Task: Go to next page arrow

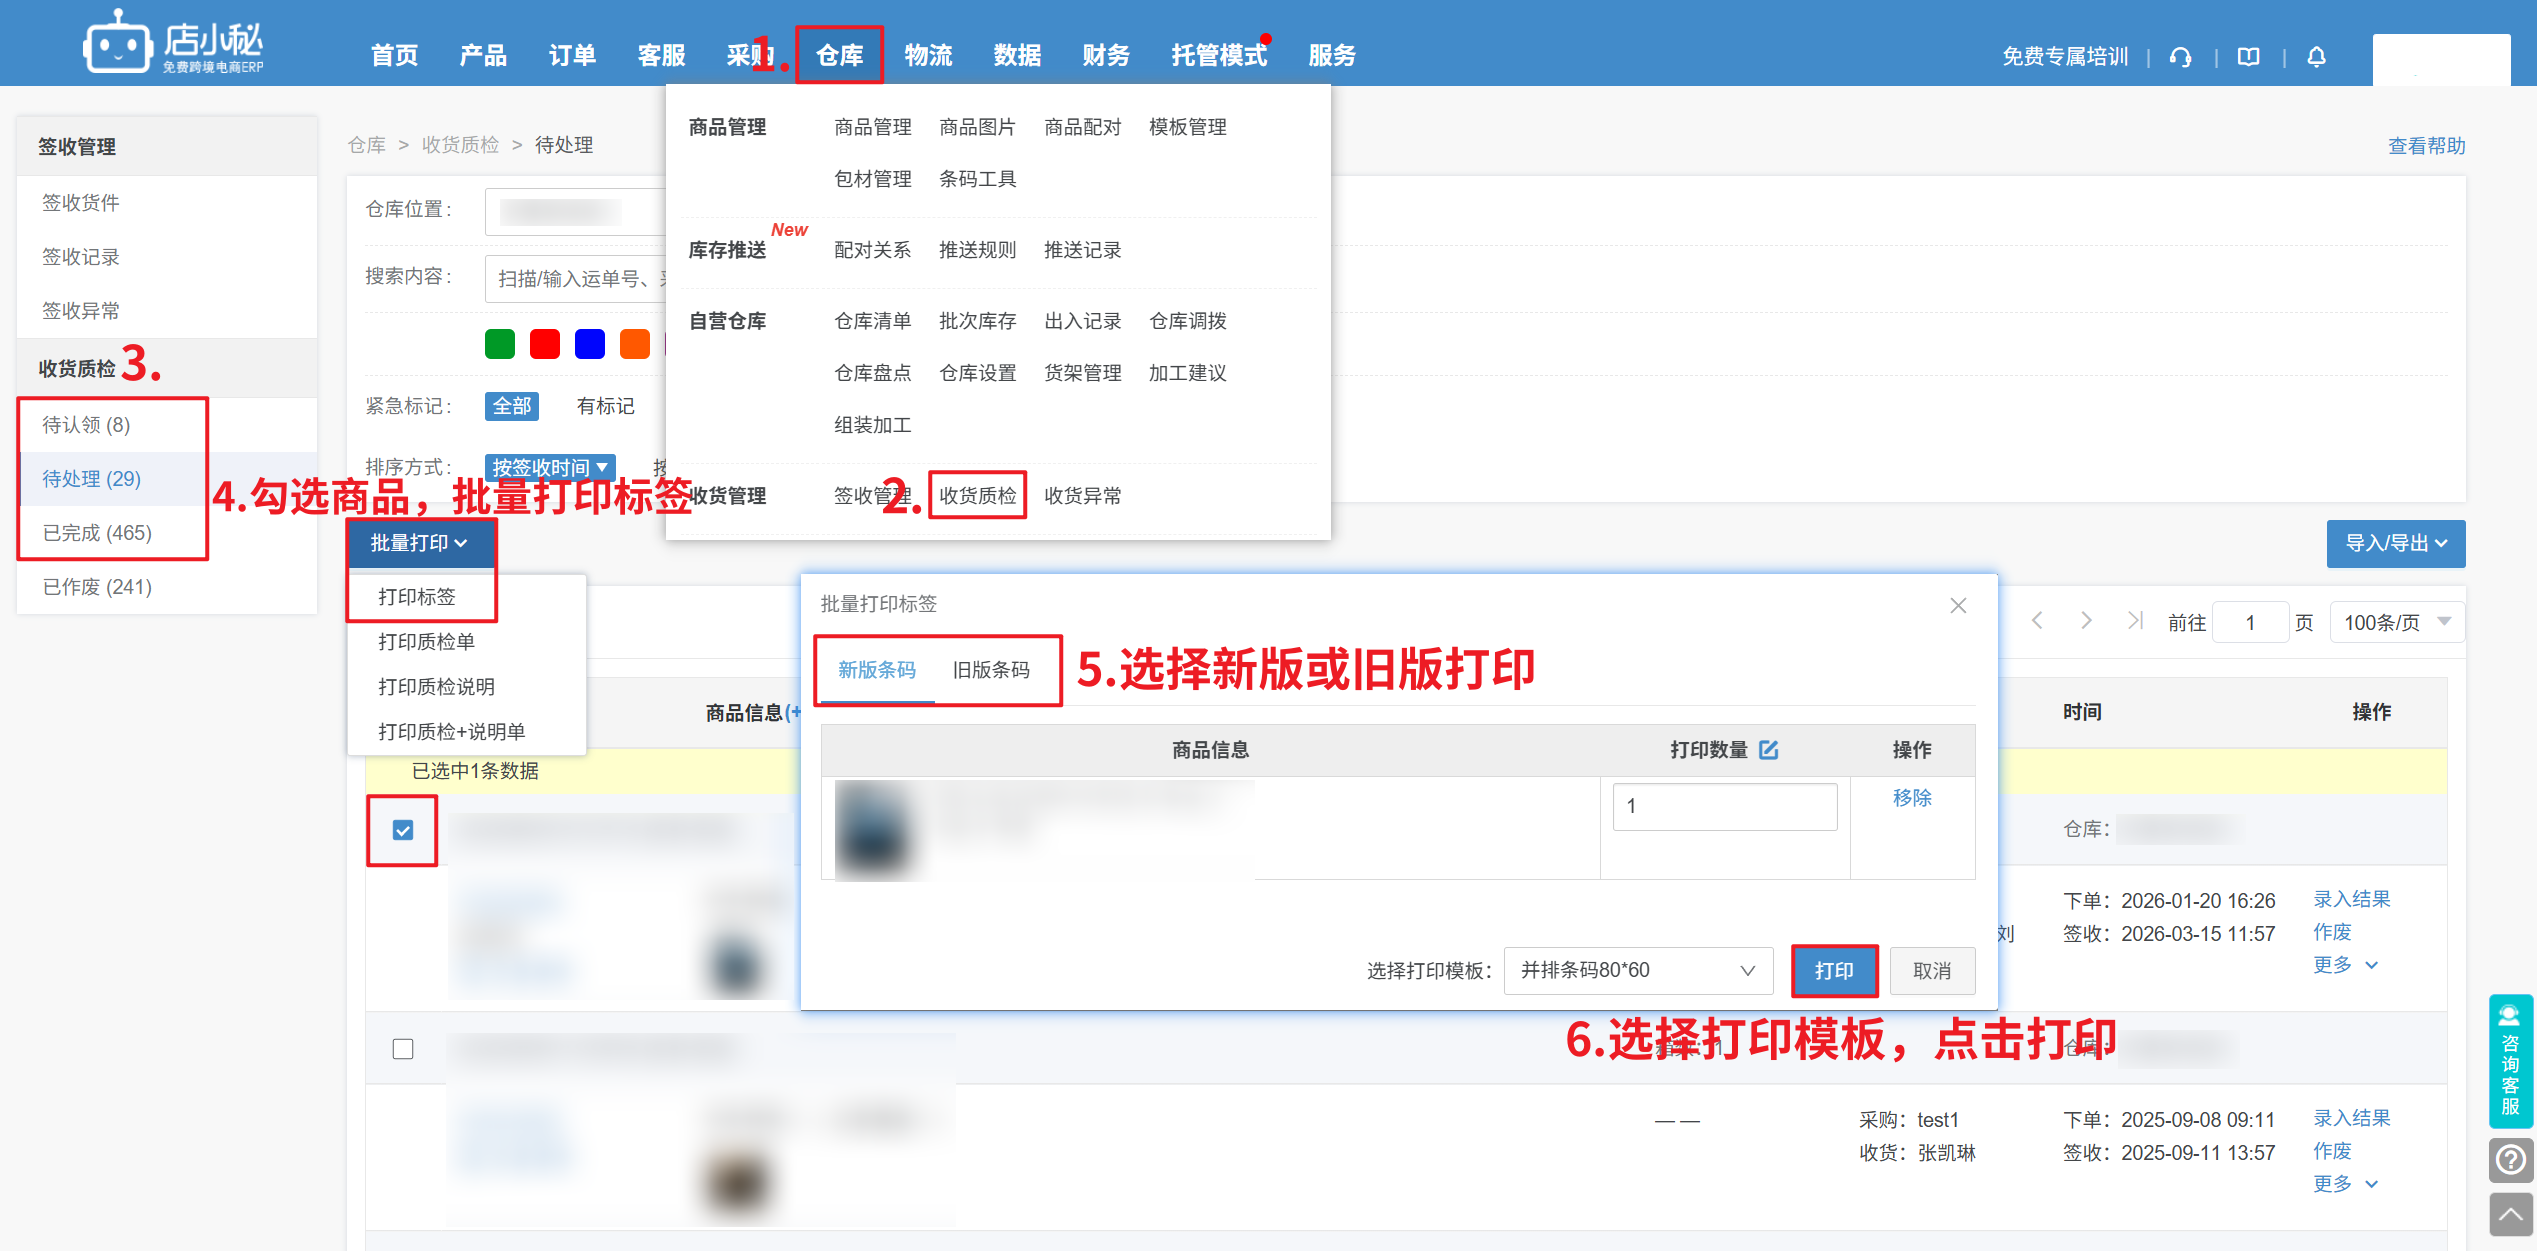Action: point(2086,621)
